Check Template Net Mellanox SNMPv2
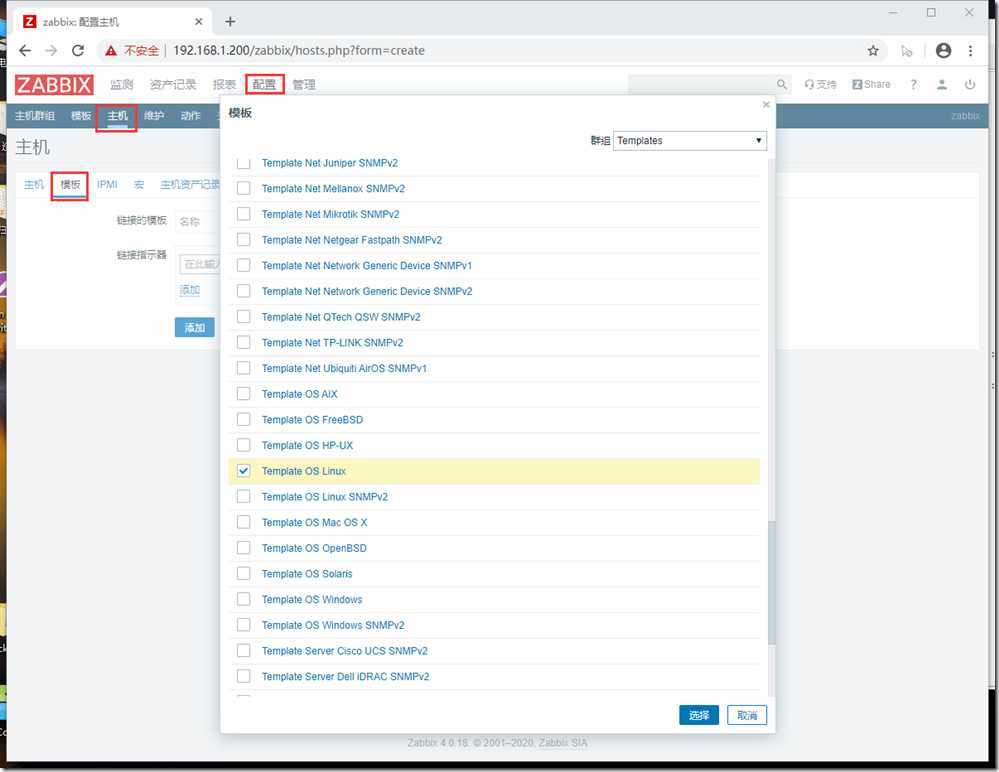Image resolution: width=999 pixels, height=772 pixels. click(243, 188)
